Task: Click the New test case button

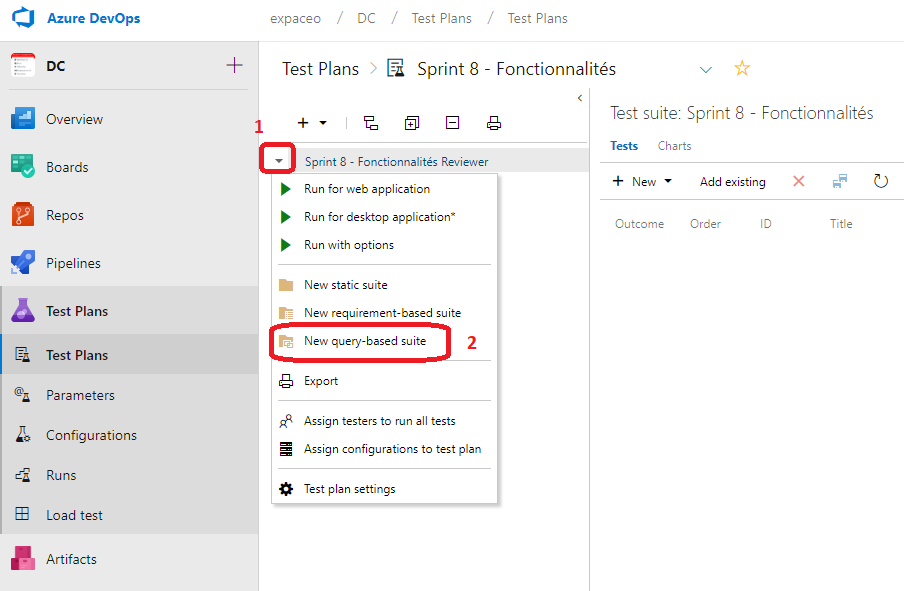Action: click(634, 182)
